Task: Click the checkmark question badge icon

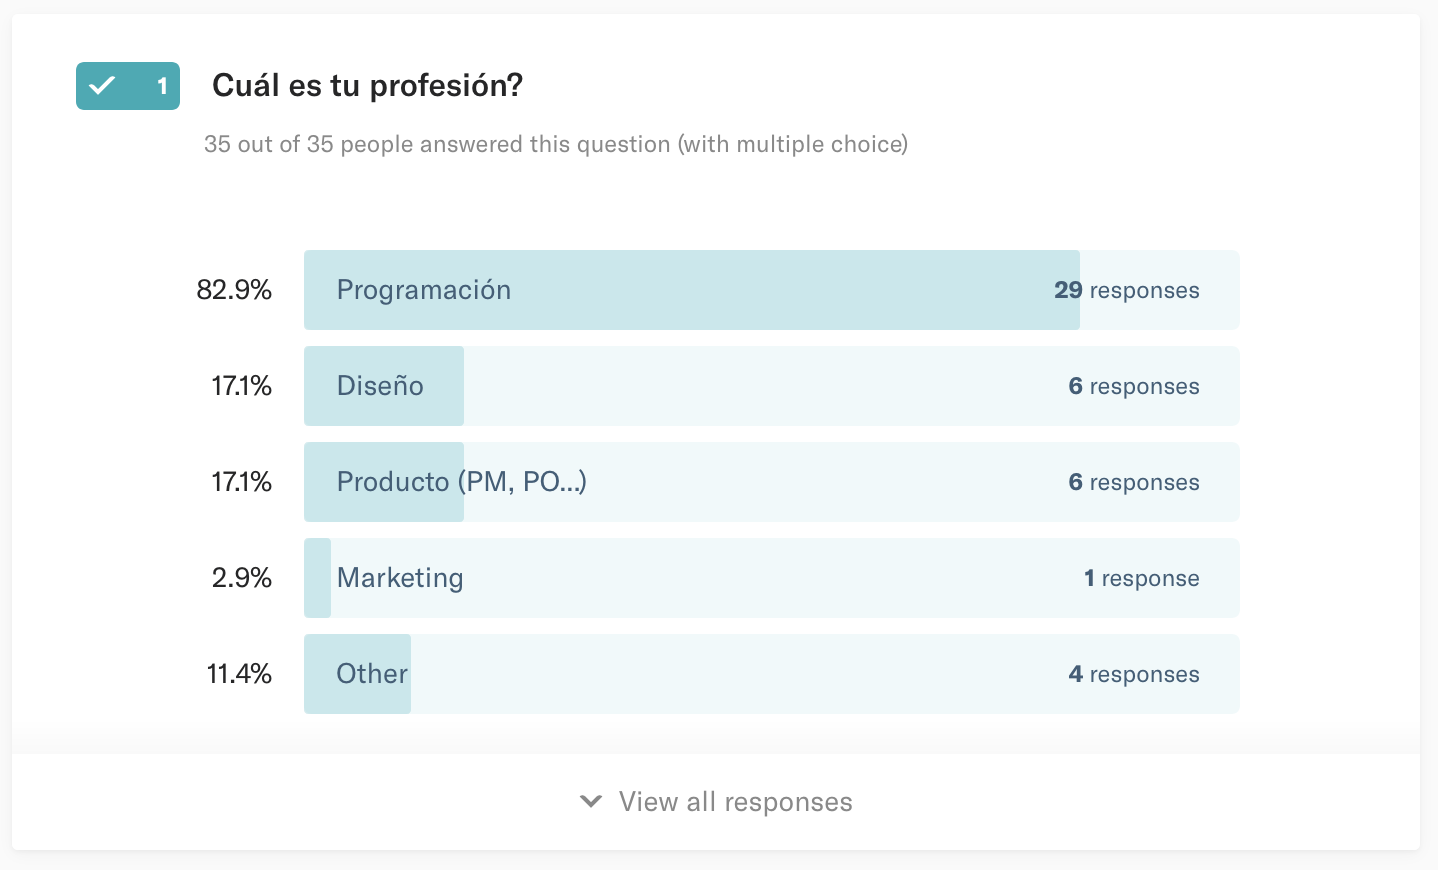Action: coord(102,86)
